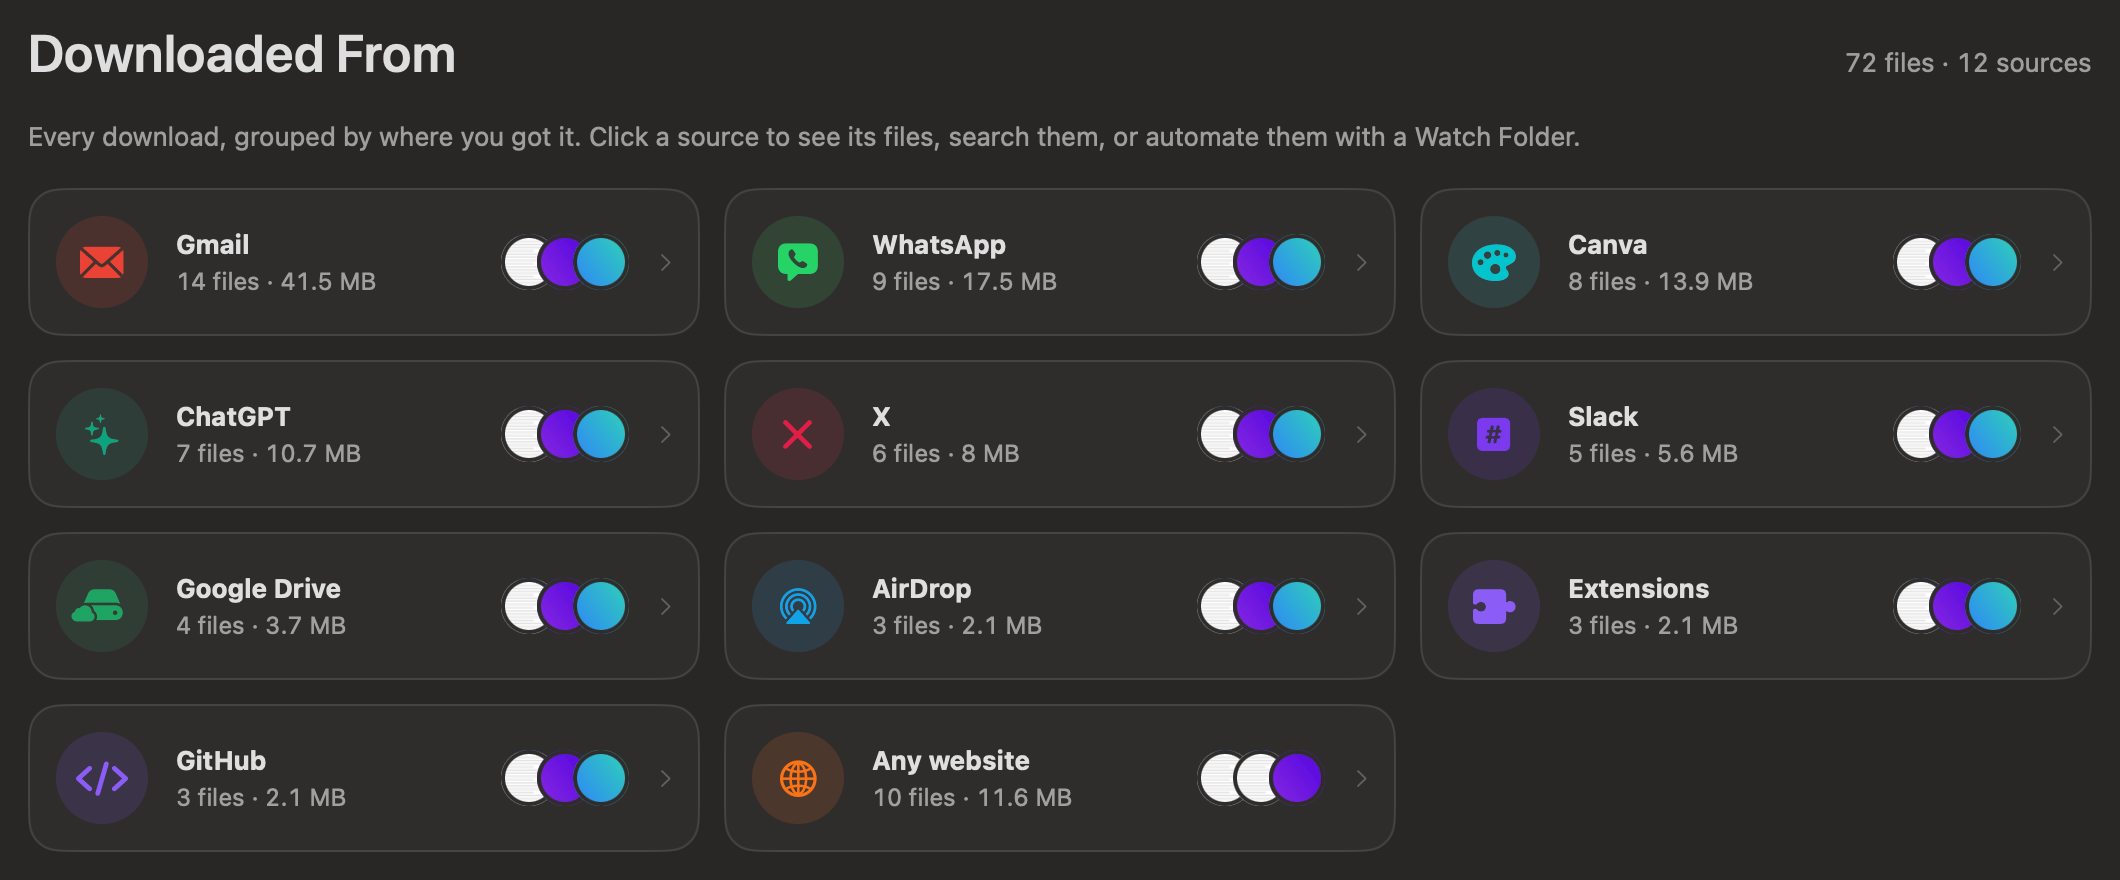
Task: Click the blue AirDrop icon
Action: [798, 606]
